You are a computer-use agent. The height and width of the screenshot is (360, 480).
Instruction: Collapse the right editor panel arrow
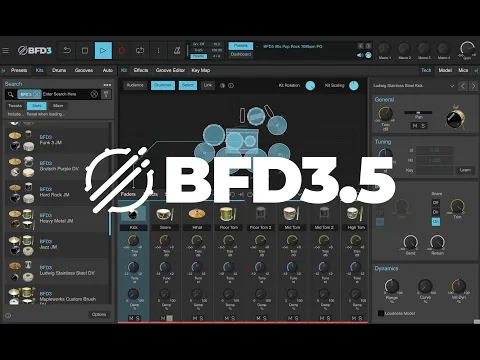coord(476,70)
